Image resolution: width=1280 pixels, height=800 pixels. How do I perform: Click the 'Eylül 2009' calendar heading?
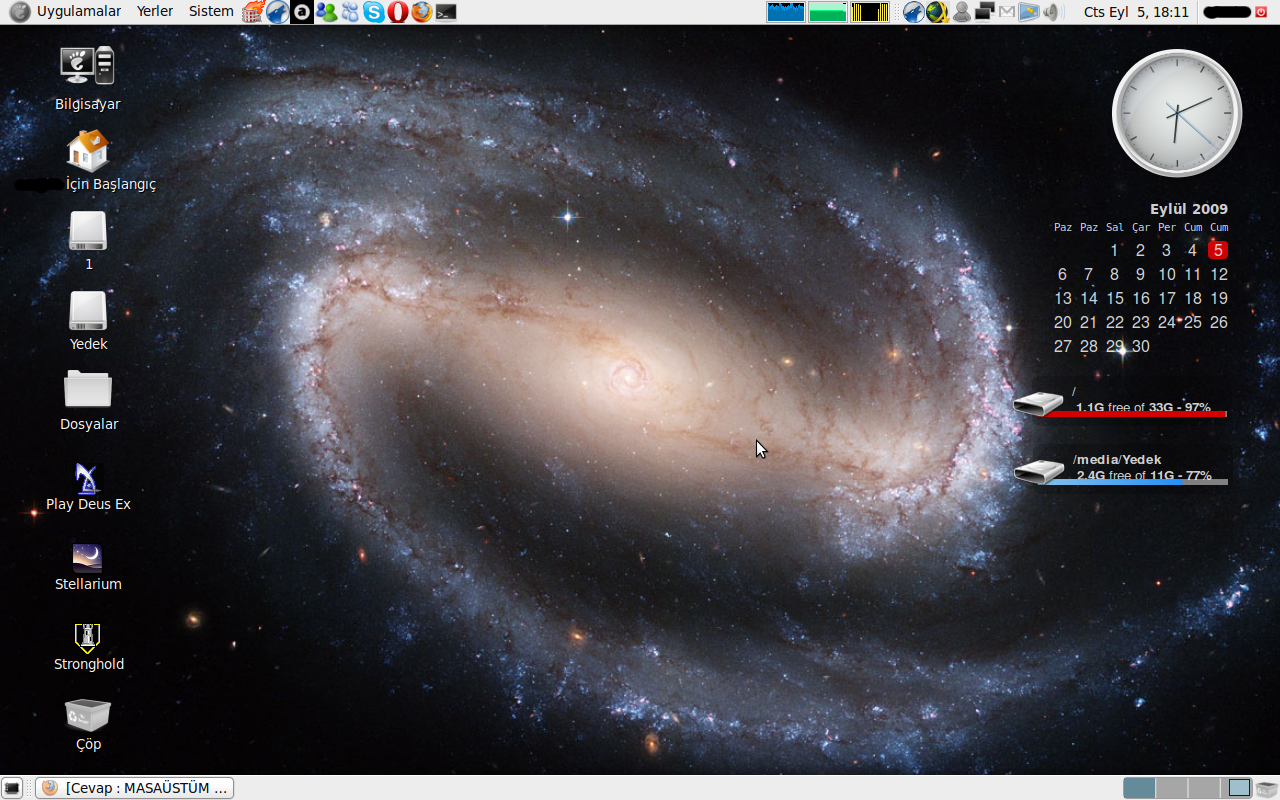coord(1189,209)
